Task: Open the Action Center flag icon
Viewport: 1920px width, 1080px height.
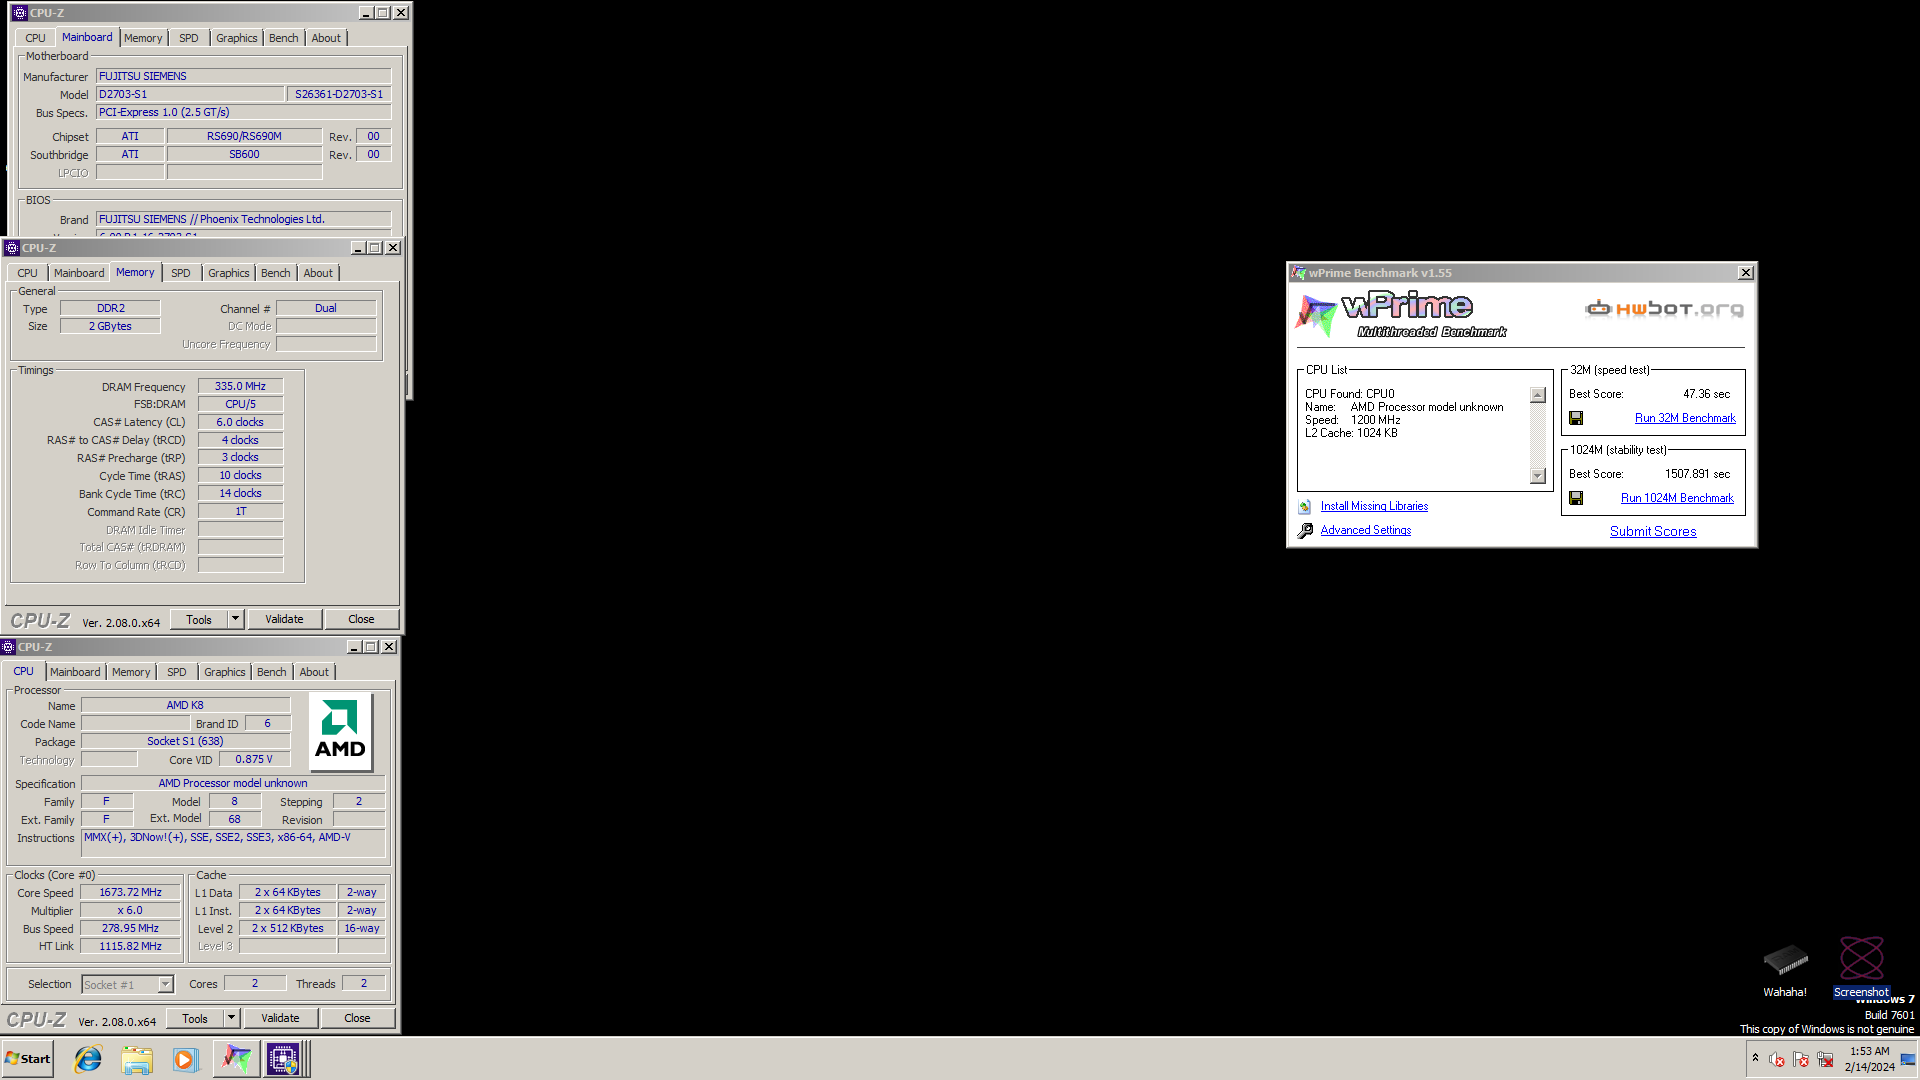Action: click(1801, 1059)
